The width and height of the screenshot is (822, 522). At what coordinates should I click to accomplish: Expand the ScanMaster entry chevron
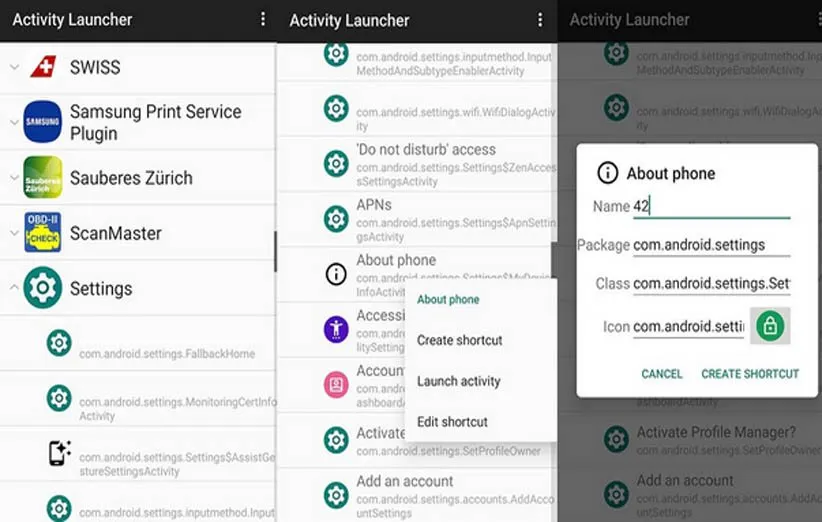(x=13, y=233)
